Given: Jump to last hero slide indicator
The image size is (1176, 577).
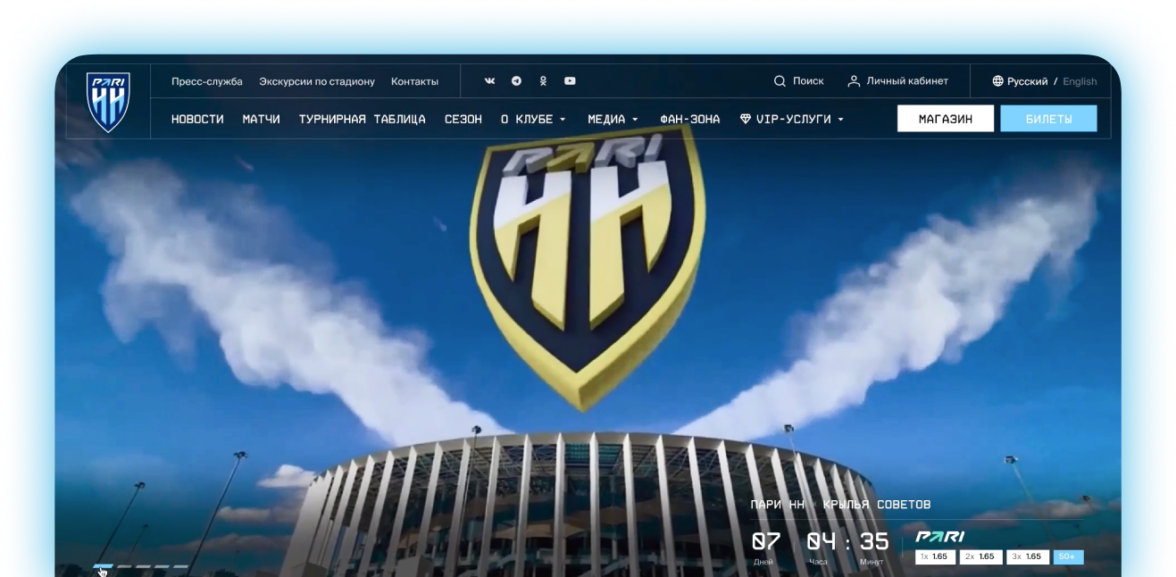Looking at the screenshot, I should point(181,566).
